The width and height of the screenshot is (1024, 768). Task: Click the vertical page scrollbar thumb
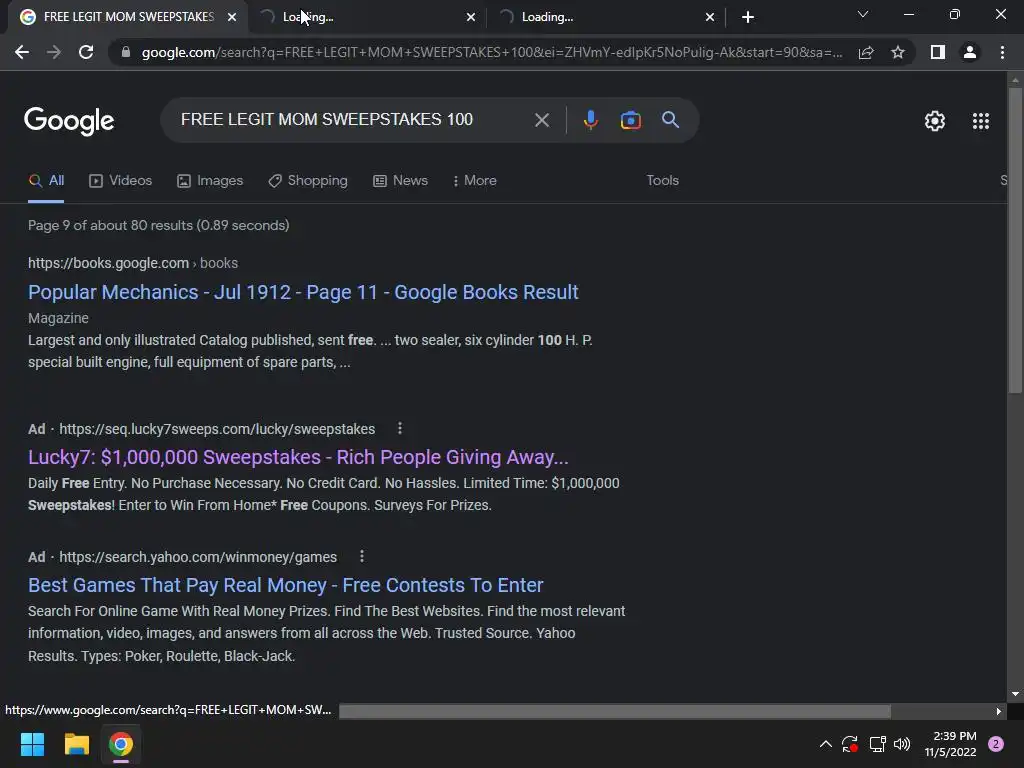[x=1015, y=240]
